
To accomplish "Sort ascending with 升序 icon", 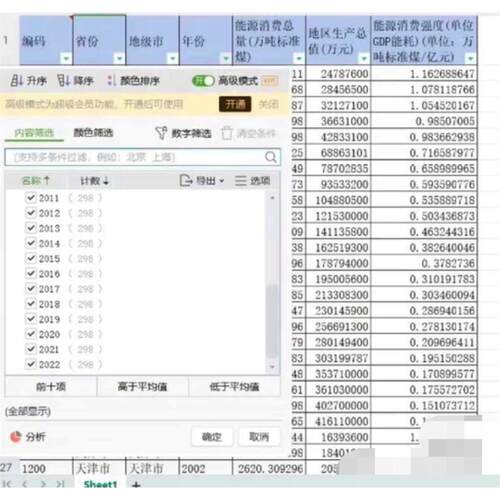I will pos(16,80).
